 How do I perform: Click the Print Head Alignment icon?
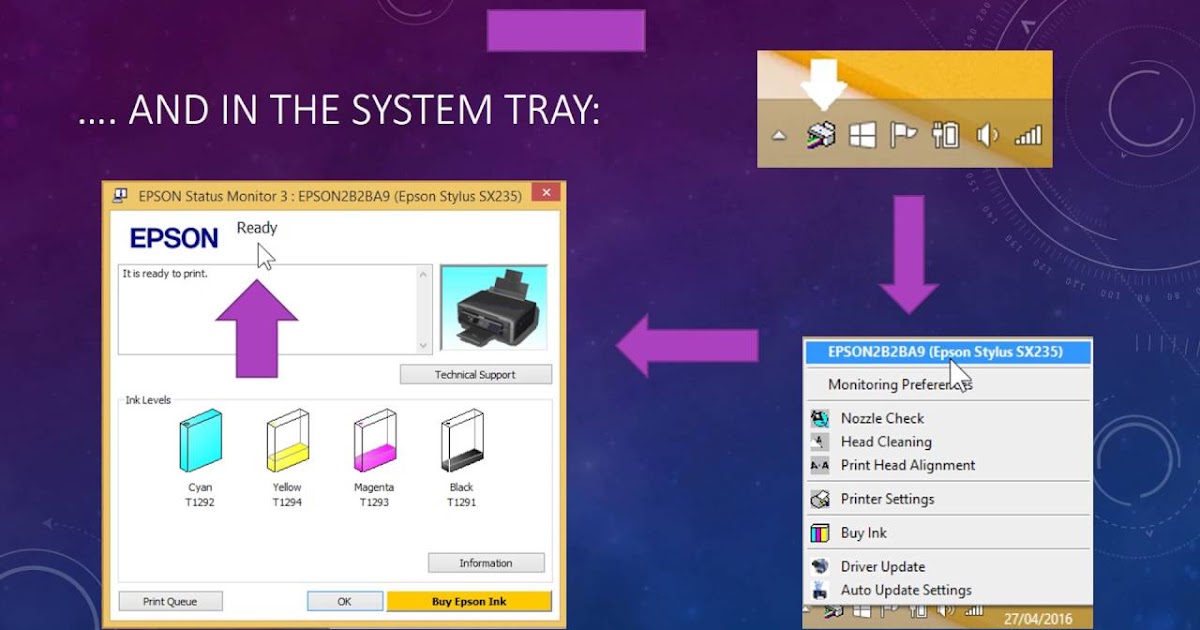820,465
